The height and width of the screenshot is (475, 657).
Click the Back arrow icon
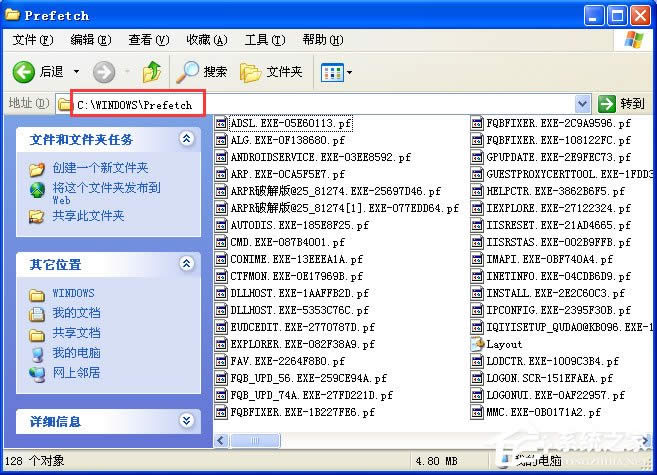(x=25, y=72)
